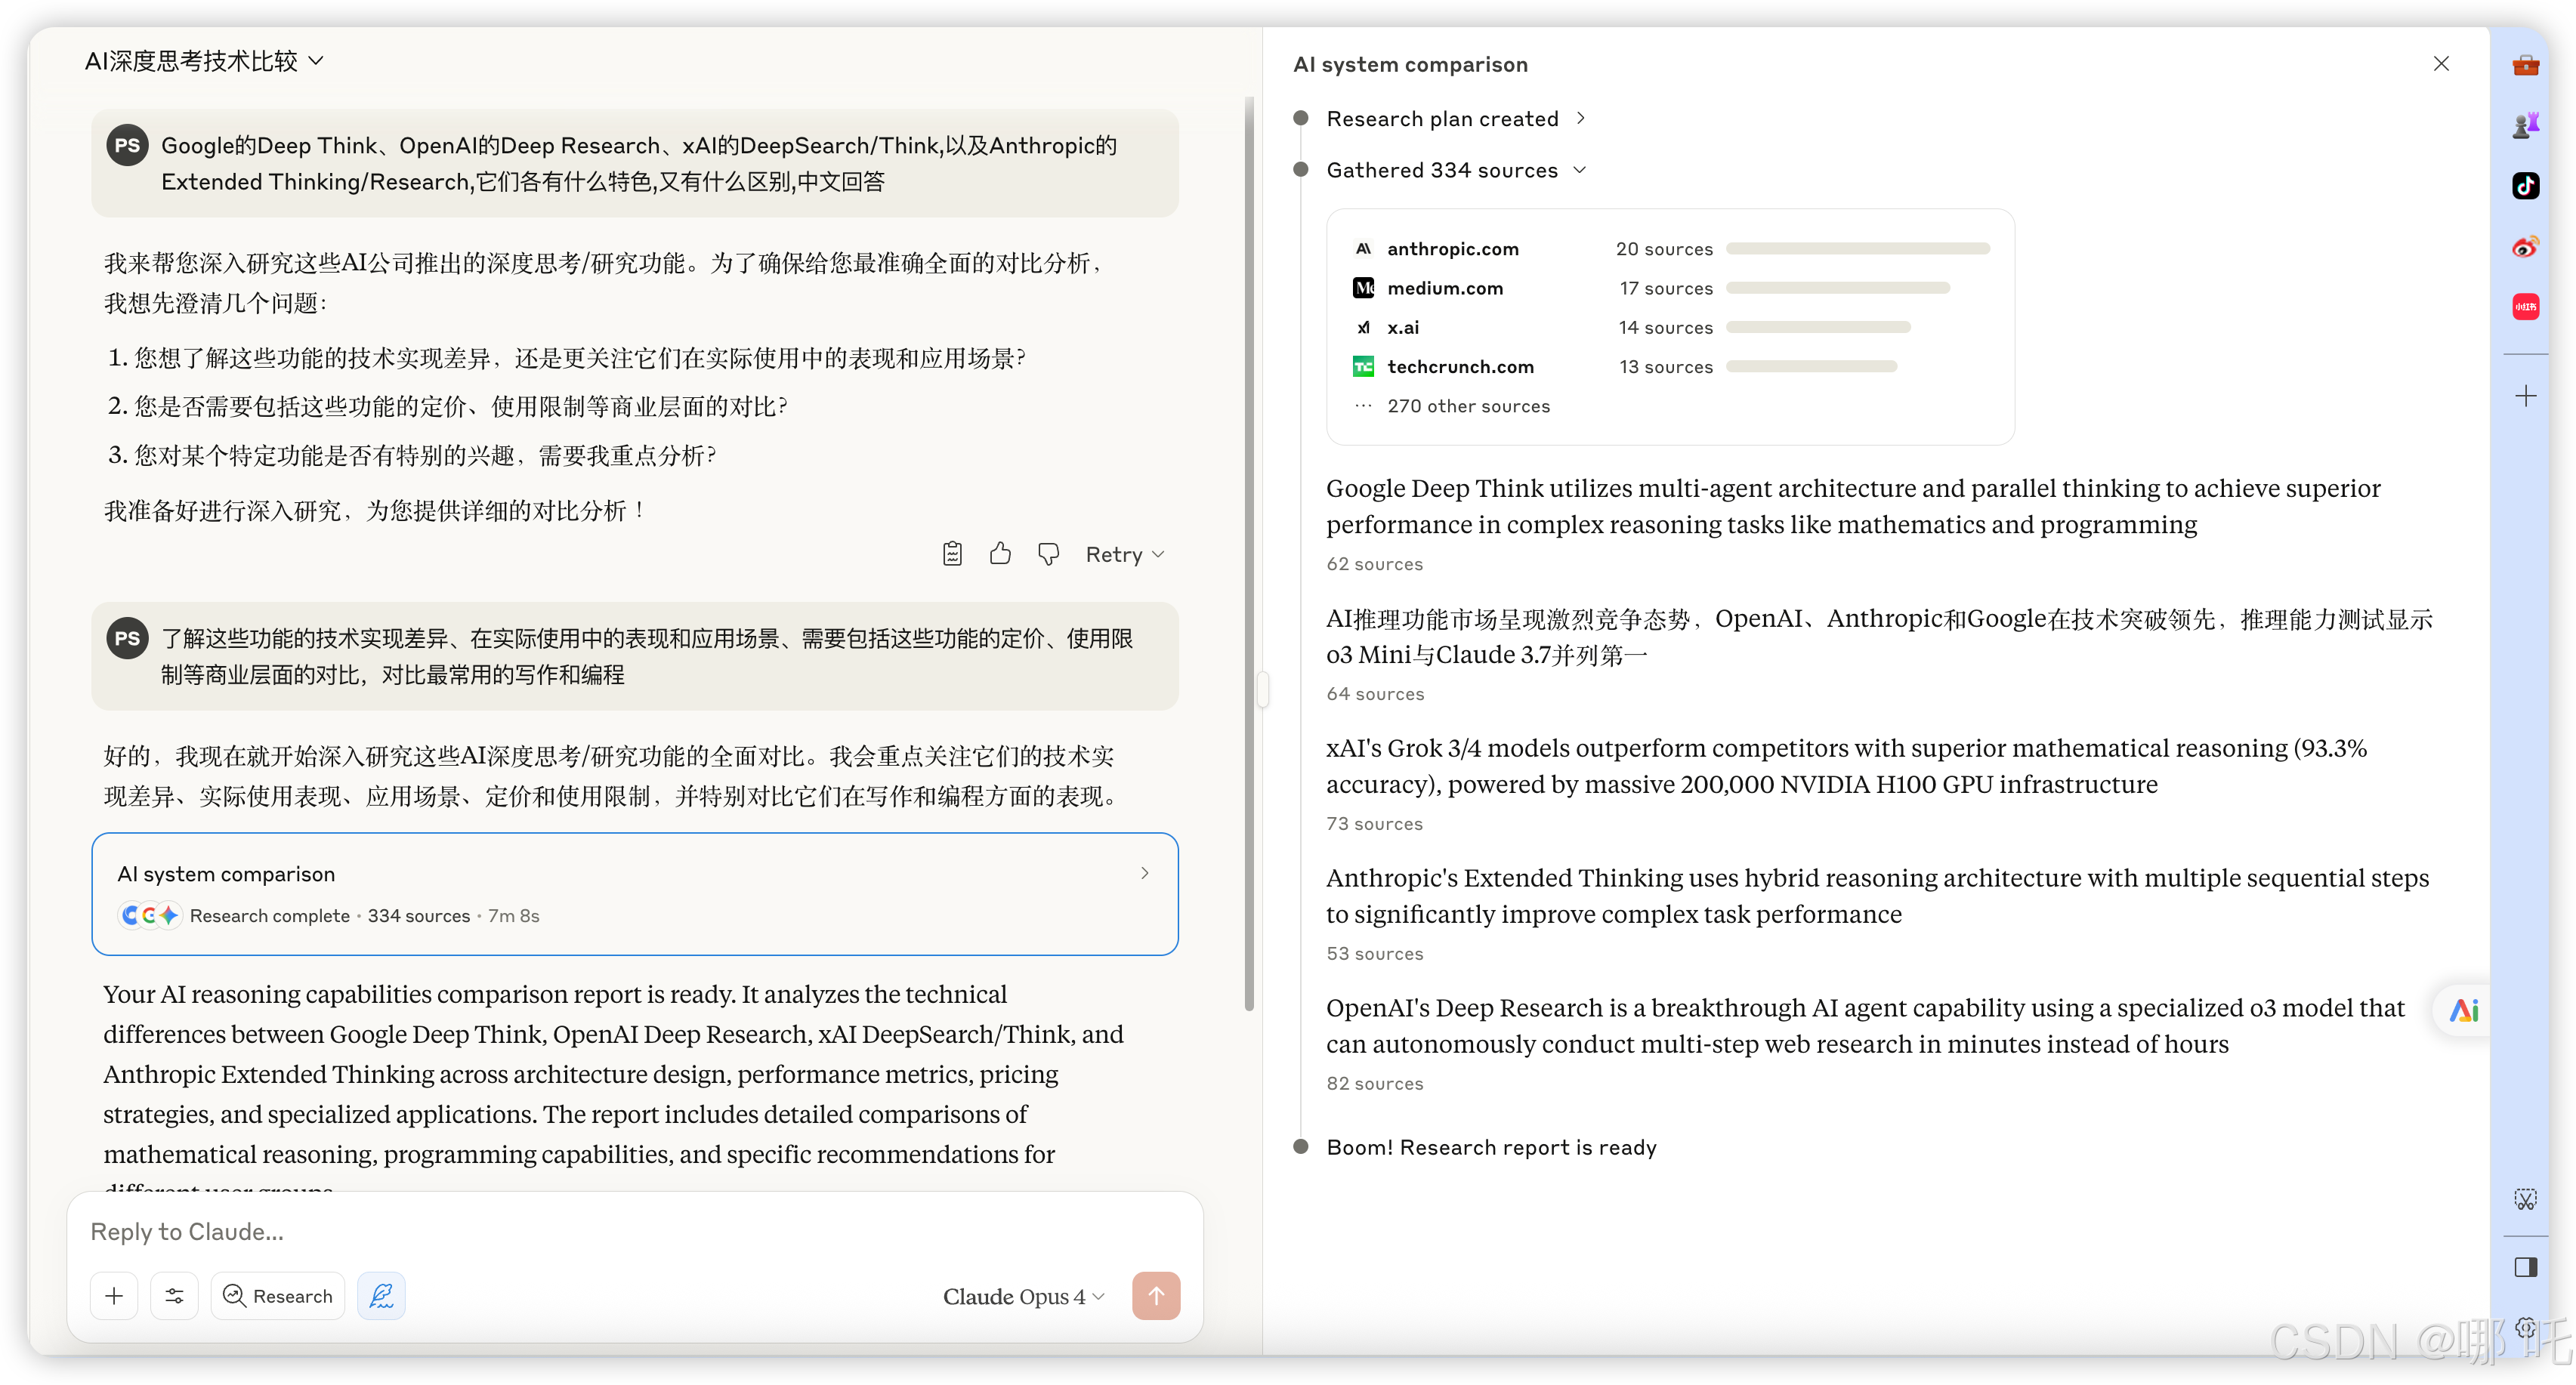
Task: Click the techcrunch.com sources row
Action: (1670, 367)
